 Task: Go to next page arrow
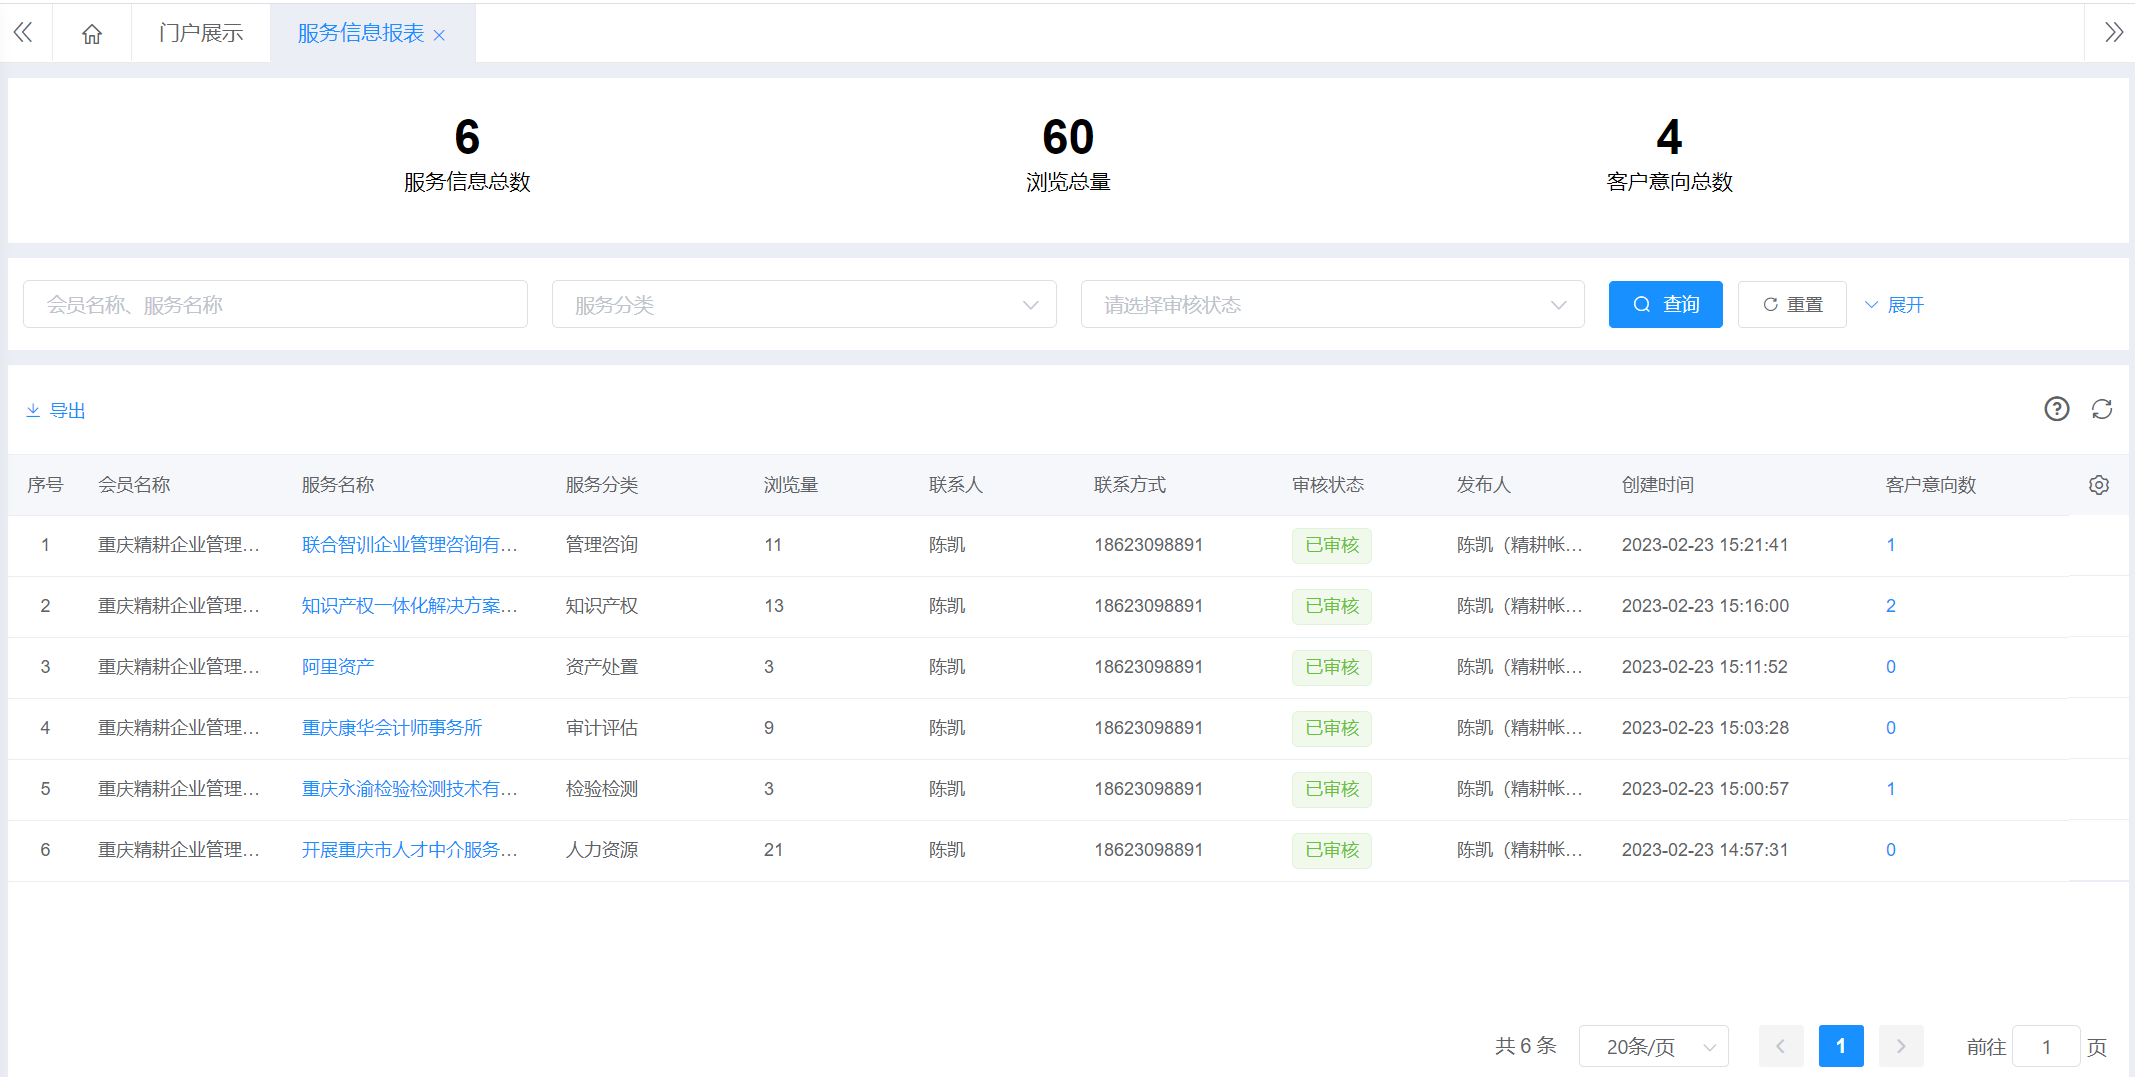point(1901,1046)
